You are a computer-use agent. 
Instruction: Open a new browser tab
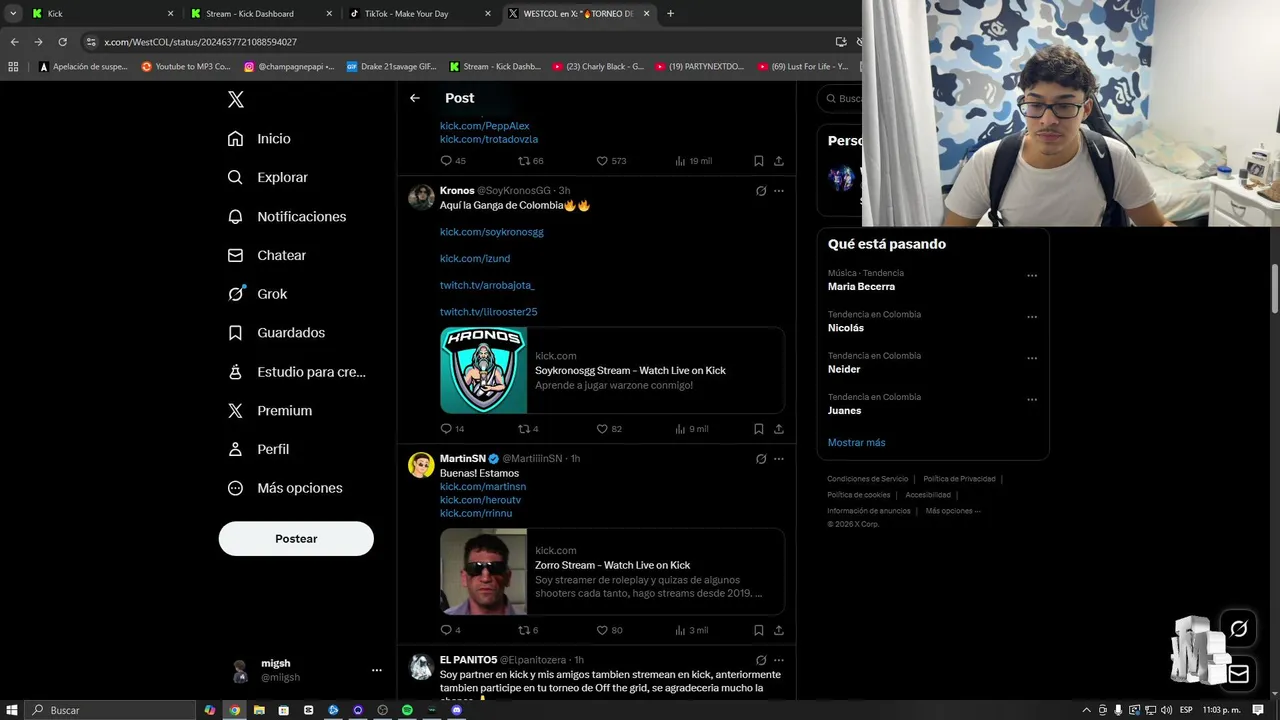[x=670, y=14]
